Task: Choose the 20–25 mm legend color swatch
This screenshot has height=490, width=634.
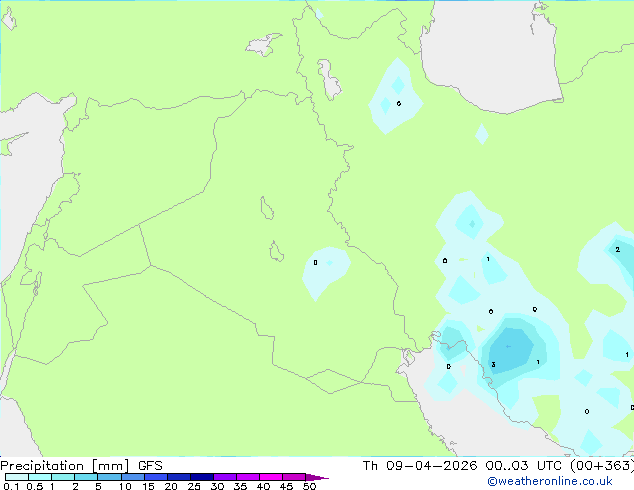Action: [x=179, y=477]
